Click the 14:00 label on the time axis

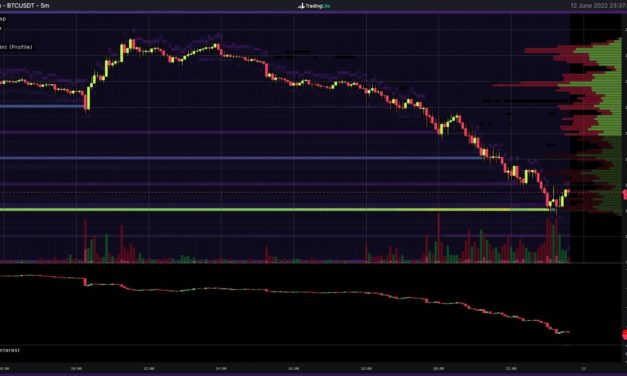pyautogui.click(x=221, y=368)
